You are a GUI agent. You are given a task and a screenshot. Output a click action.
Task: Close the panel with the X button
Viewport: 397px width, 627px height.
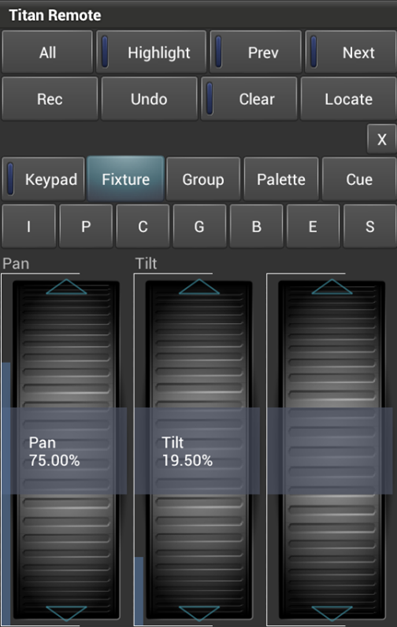tap(381, 139)
